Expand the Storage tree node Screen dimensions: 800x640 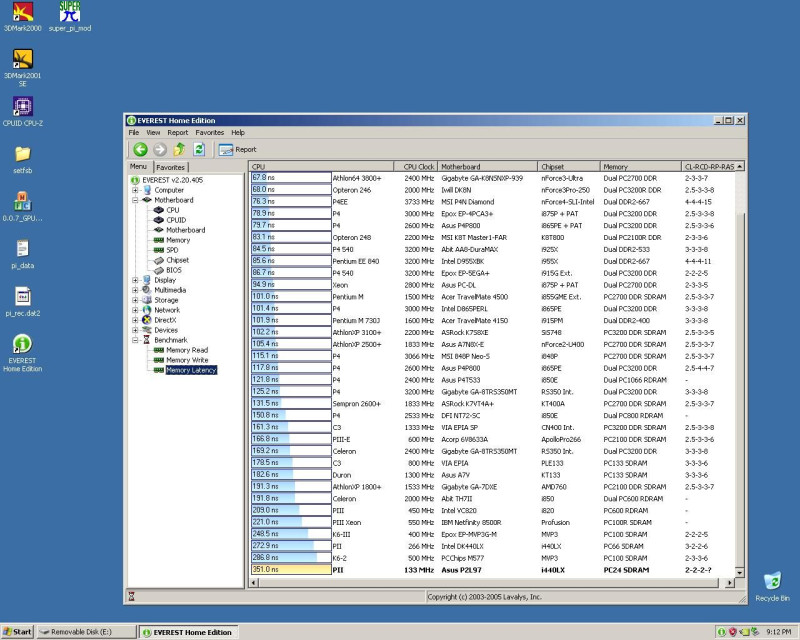click(x=135, y=300)
